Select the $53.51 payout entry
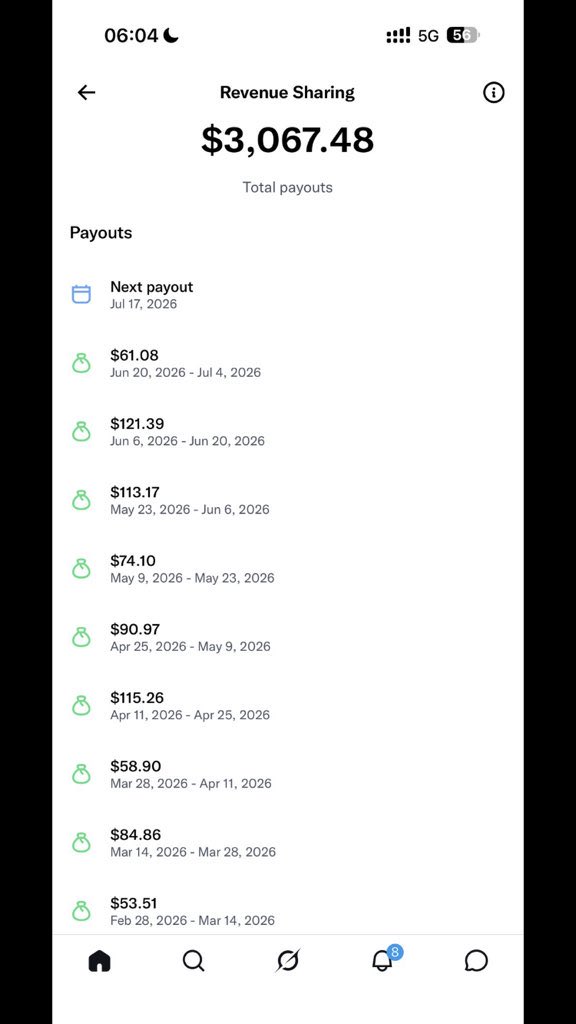This screenshot has width=576, height=1024. [x=288, y=910]
